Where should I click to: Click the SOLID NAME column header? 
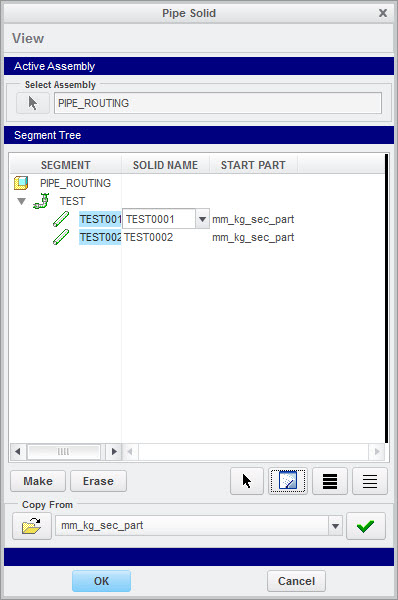[165, 165]
